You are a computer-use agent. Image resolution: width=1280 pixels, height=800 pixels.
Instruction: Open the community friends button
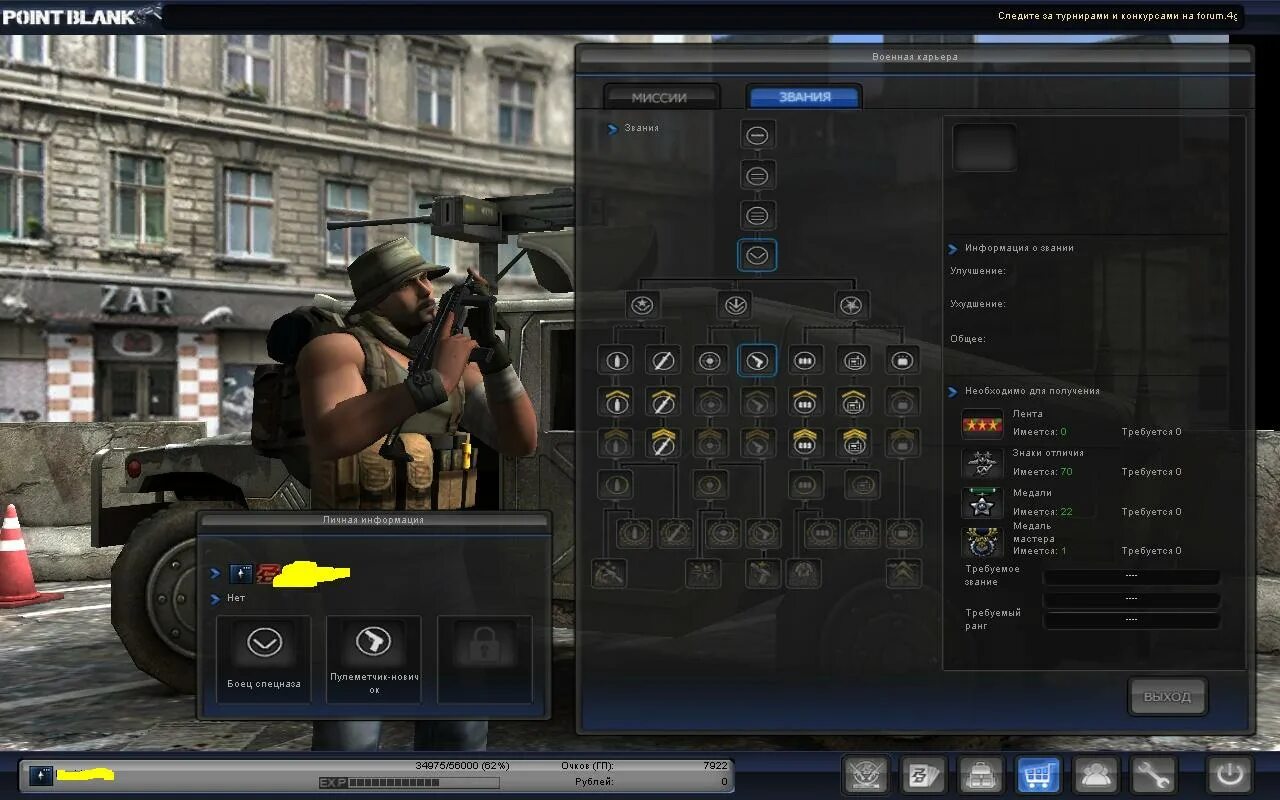[x=1096, y=775]
